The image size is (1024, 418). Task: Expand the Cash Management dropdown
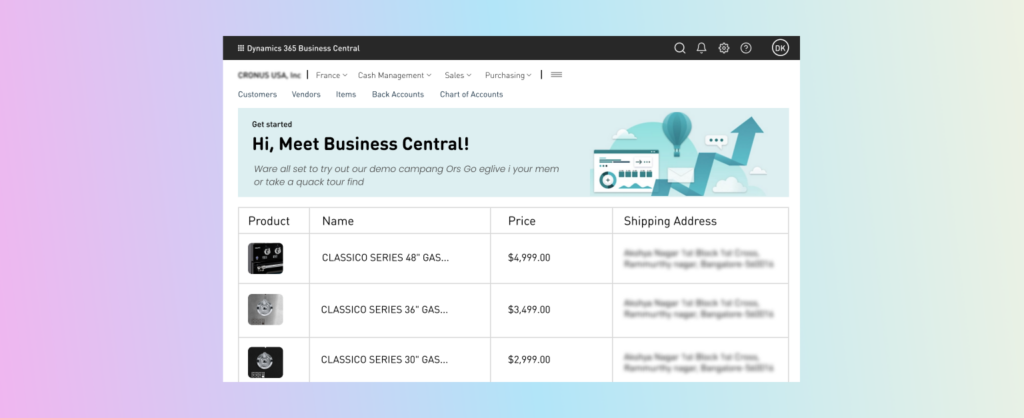click(394, 75)
